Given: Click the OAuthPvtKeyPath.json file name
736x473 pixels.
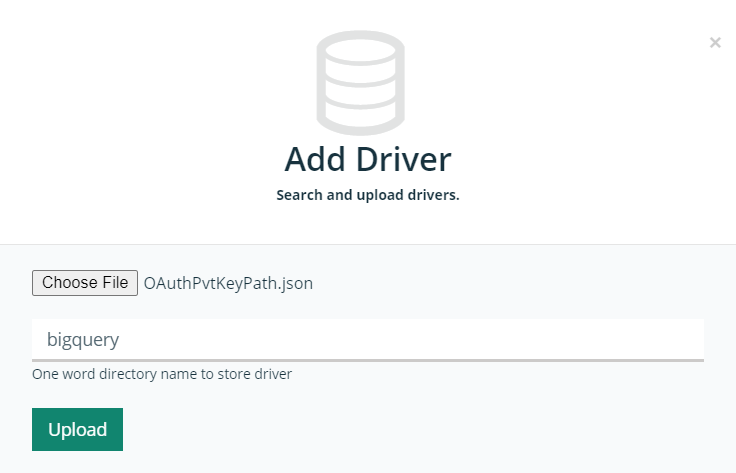Looking at the screenshot, I should click(228, 283).
